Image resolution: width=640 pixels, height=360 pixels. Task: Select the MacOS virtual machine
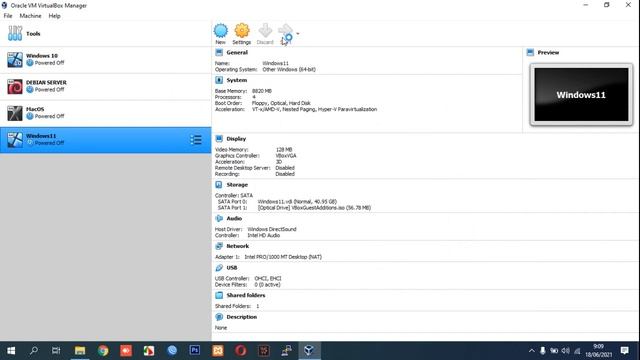click(x=105, y=113)
